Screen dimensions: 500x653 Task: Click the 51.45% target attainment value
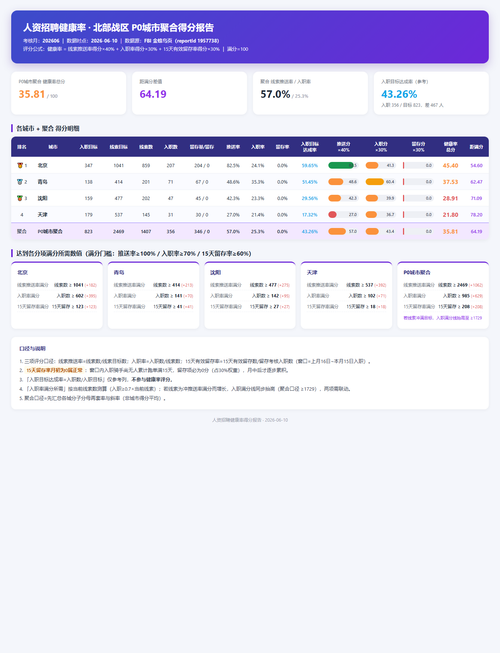point(310,182)
